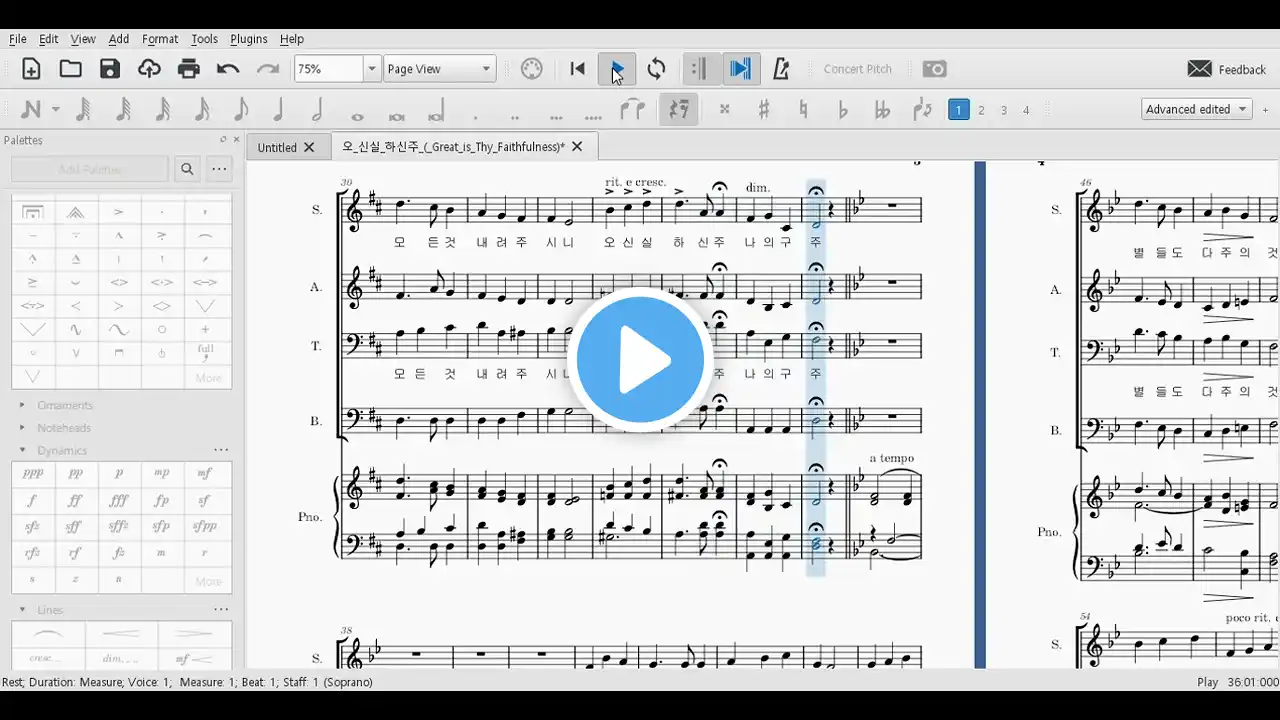Select the quarter note duration

point(279,109)
